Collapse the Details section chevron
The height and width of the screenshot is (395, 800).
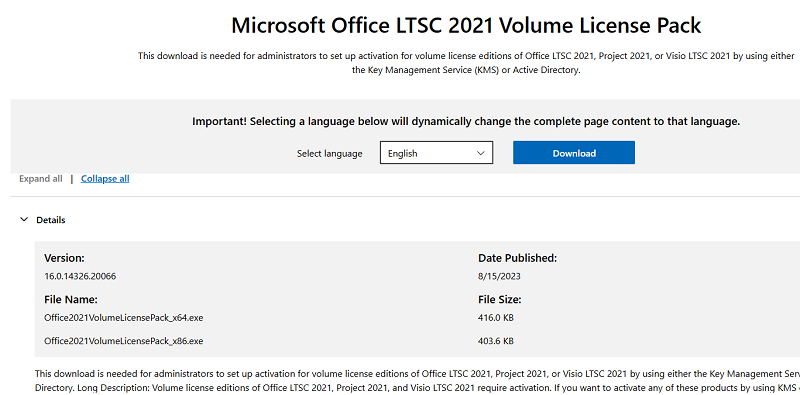click(23, 219)
